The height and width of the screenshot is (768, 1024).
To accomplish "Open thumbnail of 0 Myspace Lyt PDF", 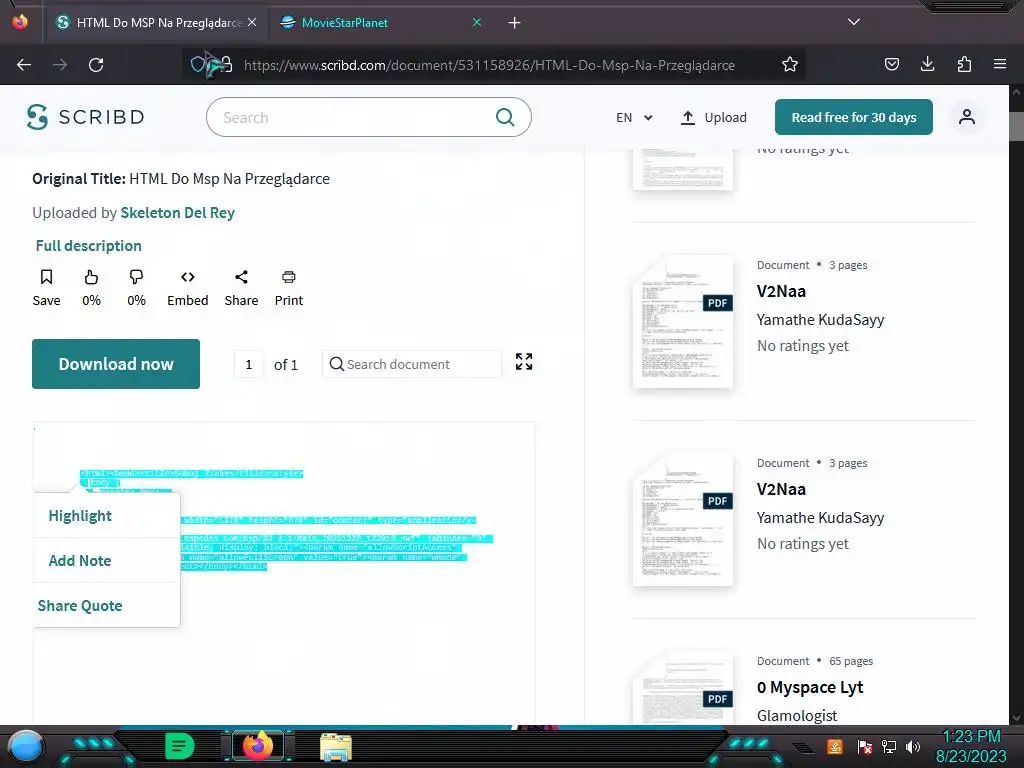I will tap(683, 688).
